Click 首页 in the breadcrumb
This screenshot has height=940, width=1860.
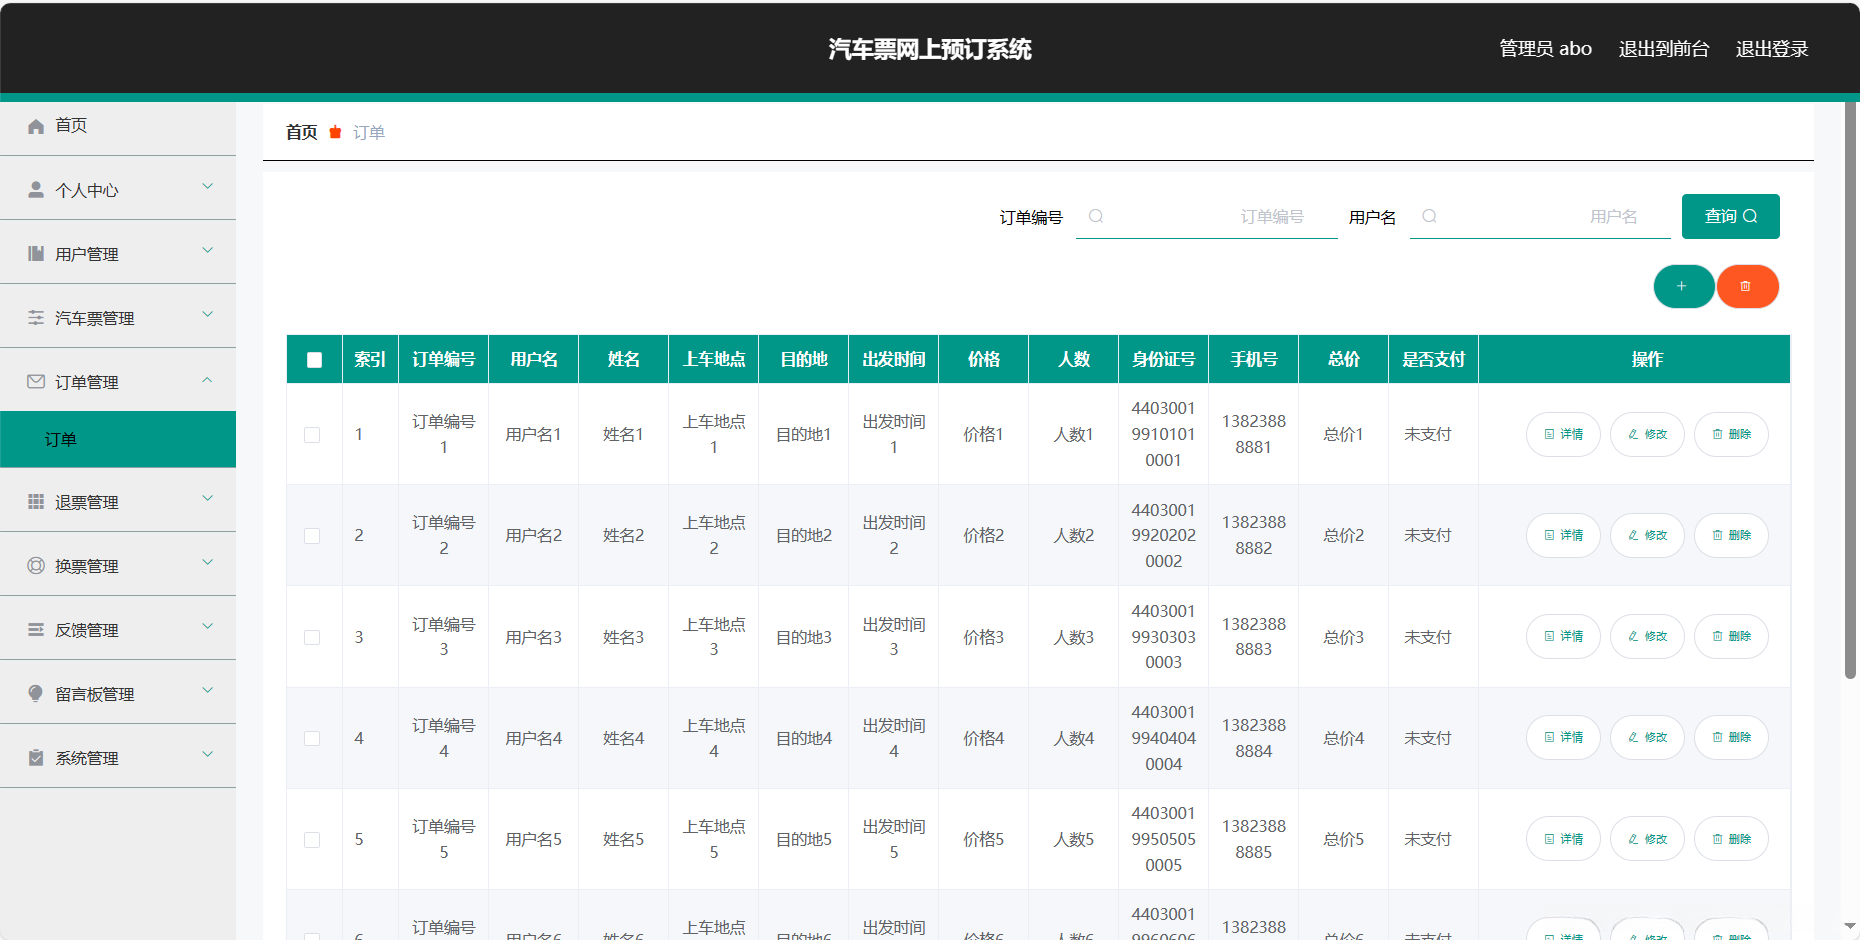(302, 132)
